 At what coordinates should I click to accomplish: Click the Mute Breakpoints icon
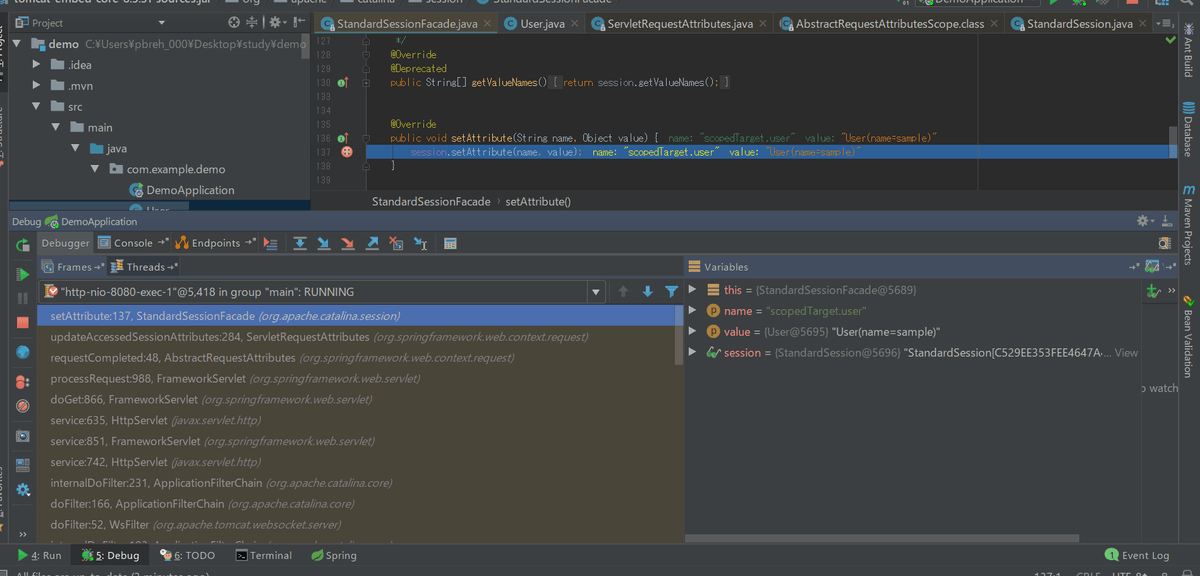coord(22,407)
